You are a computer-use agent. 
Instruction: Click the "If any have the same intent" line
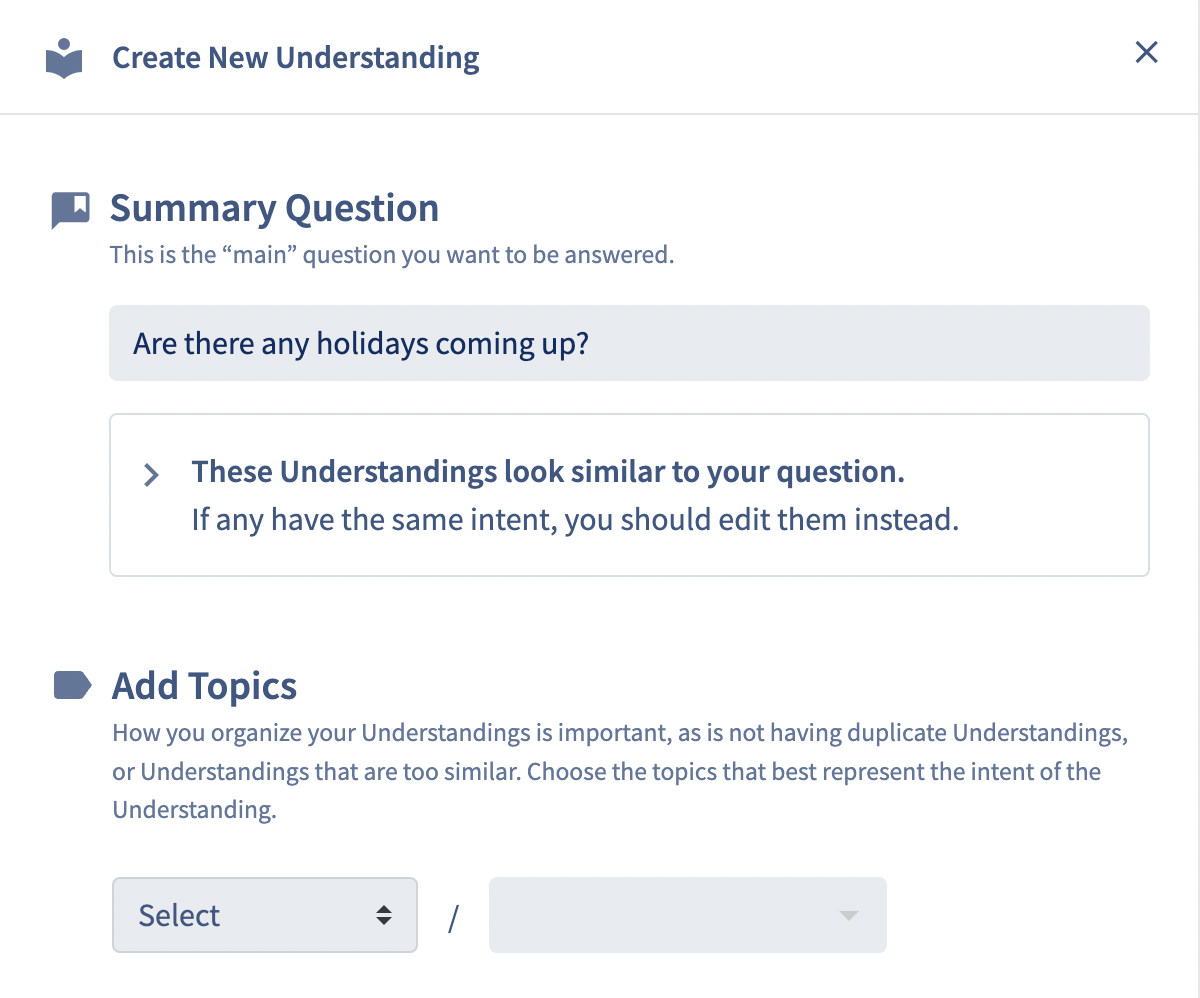(x=575, y=520)
